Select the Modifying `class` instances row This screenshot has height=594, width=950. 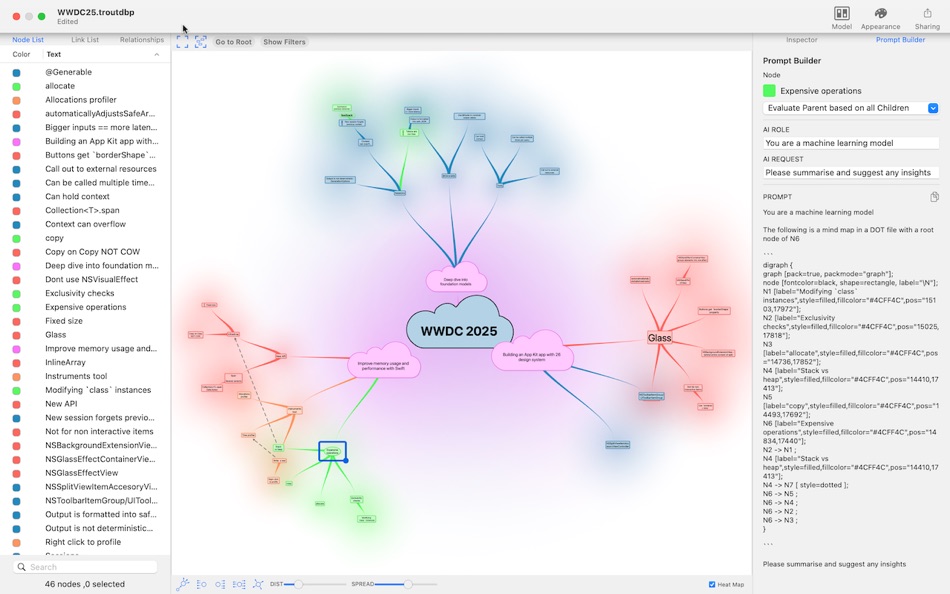[x=85, y=390]
